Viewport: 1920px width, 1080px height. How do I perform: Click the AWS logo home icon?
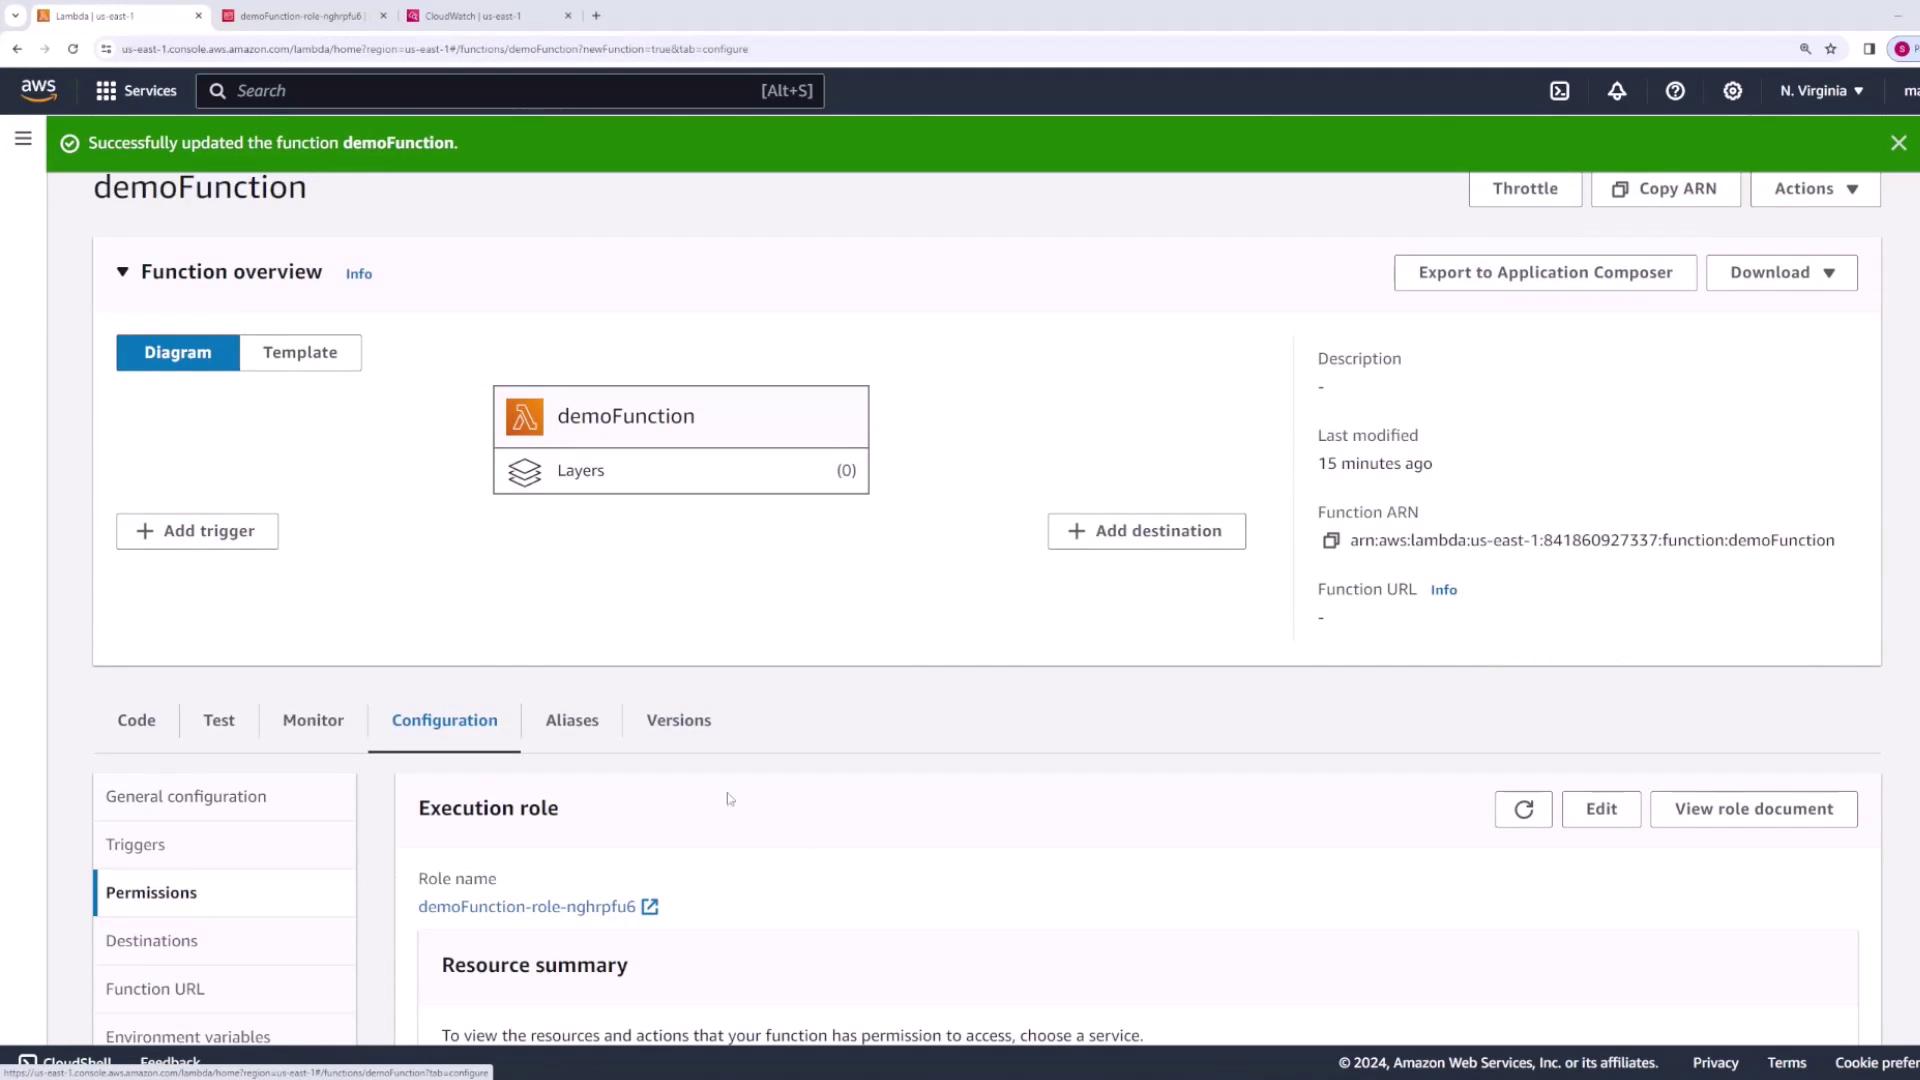39,90
